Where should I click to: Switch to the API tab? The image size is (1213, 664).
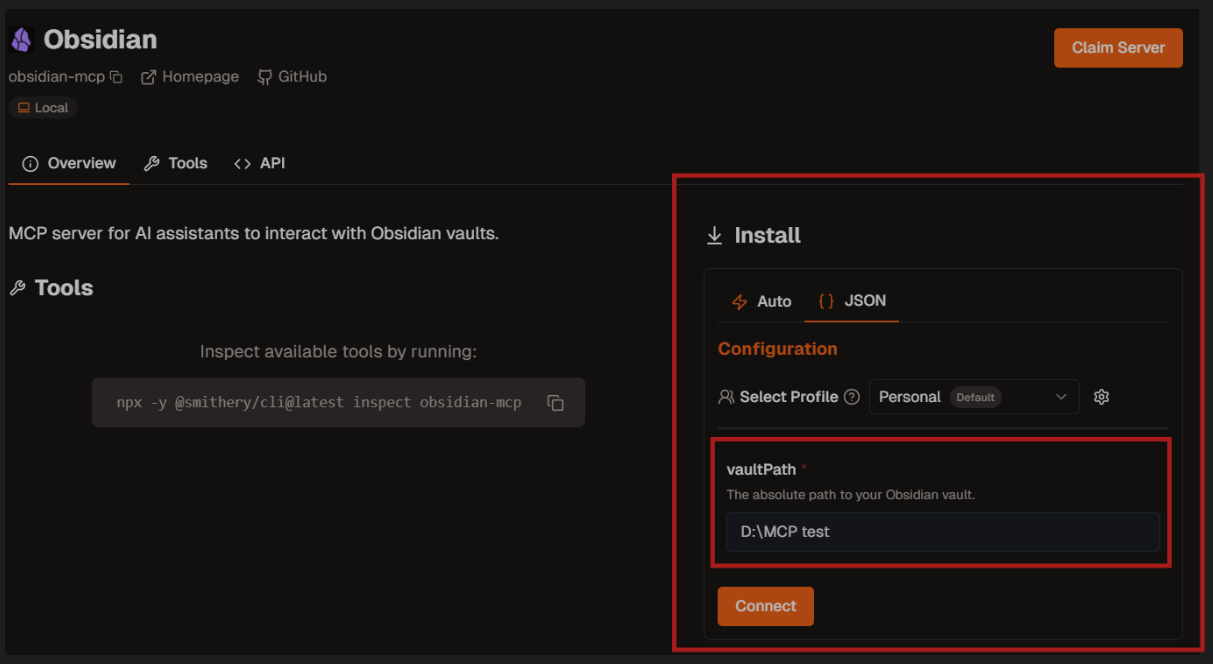[x=260, y=163]
